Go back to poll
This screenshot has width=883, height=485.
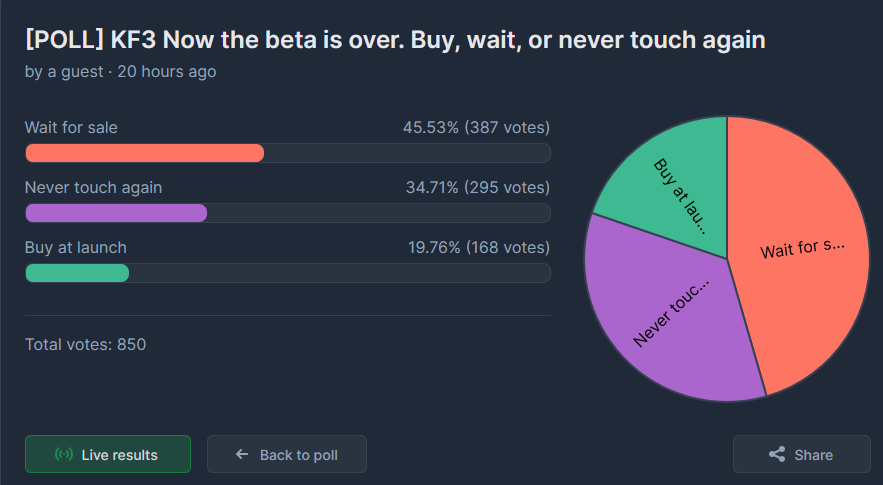(x=287, y=454)
